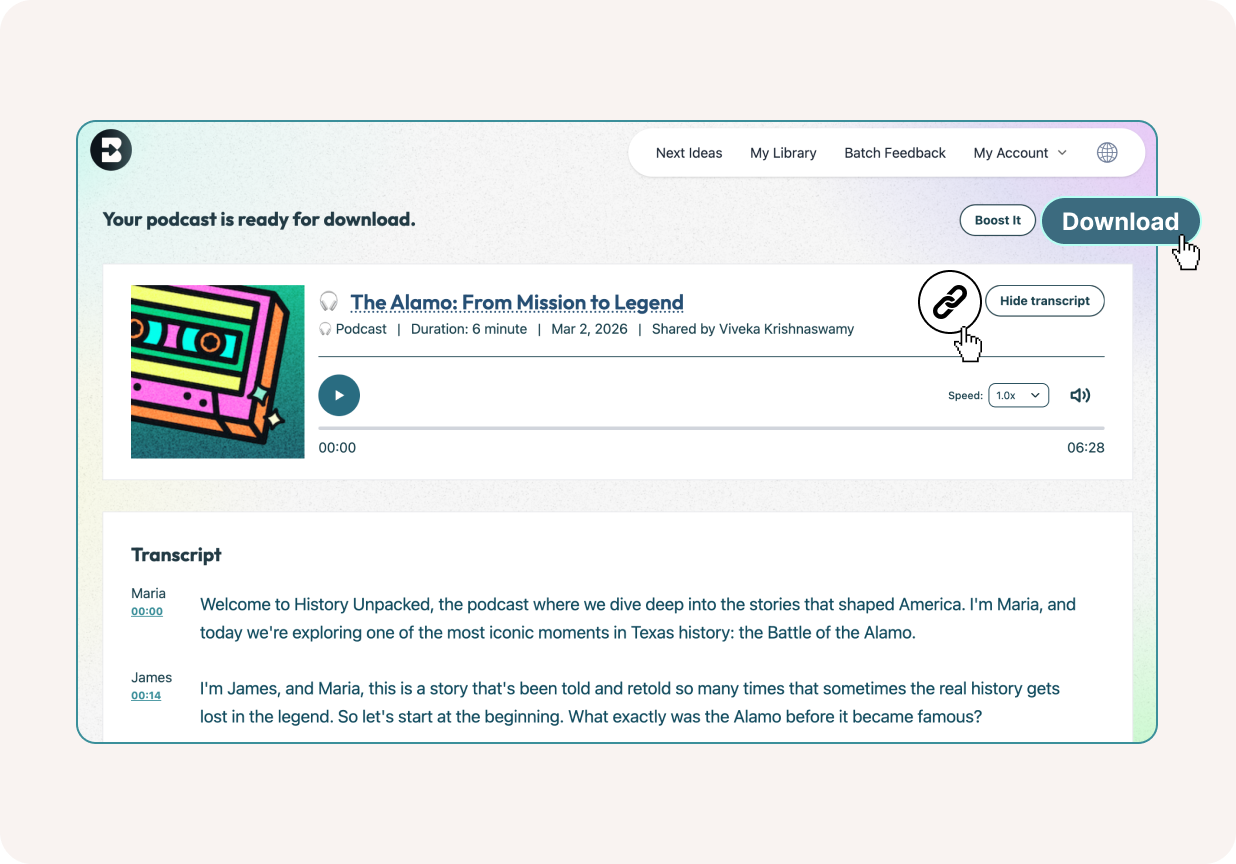The image size is (1236, 864).
Task: Expand the My Account menu
Action: [1020, 153]
